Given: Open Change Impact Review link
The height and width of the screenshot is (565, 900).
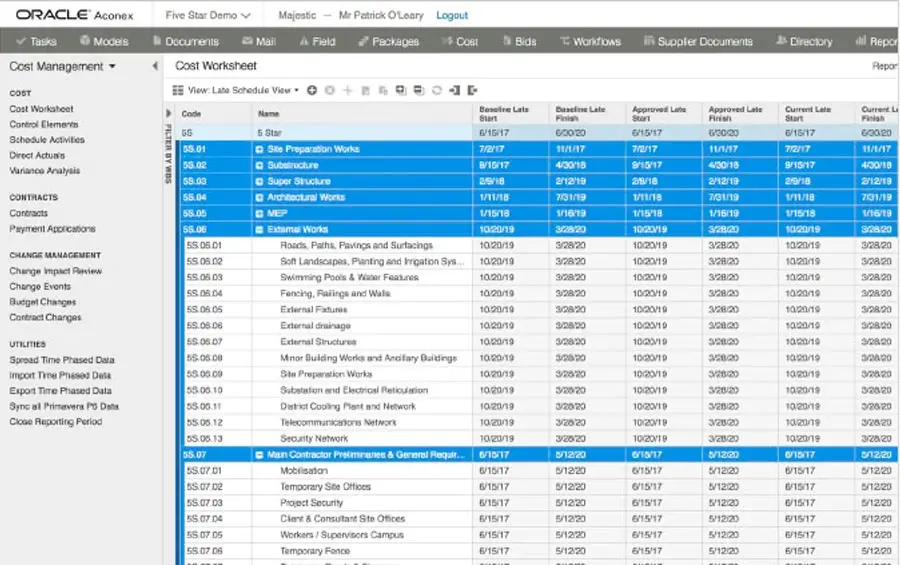Looking at the screenshot, I should 55,271.
